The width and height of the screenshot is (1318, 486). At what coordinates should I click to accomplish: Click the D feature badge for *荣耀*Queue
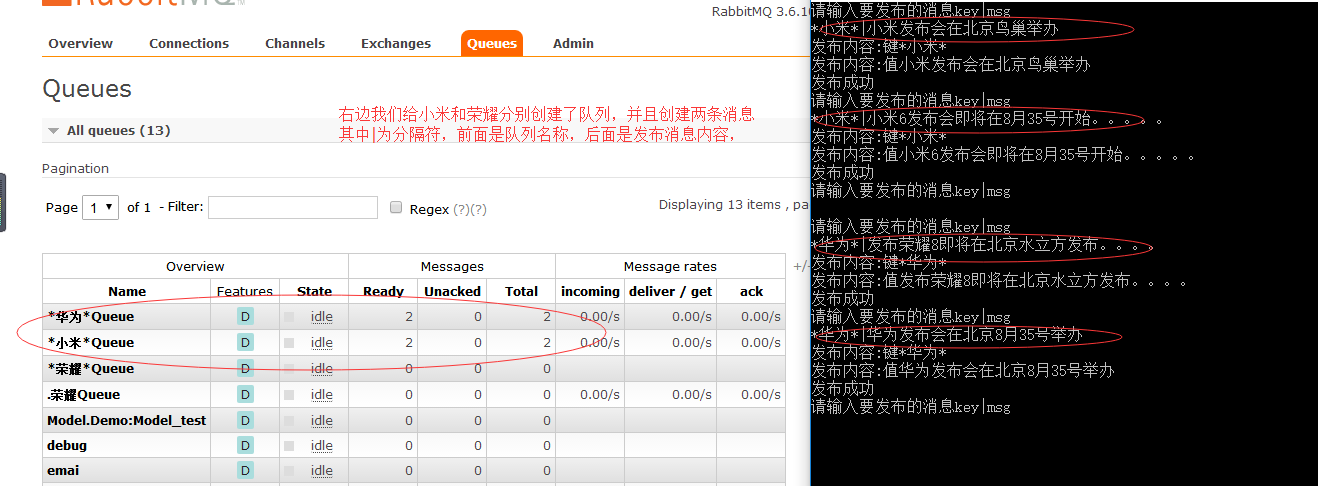[245, 369]
